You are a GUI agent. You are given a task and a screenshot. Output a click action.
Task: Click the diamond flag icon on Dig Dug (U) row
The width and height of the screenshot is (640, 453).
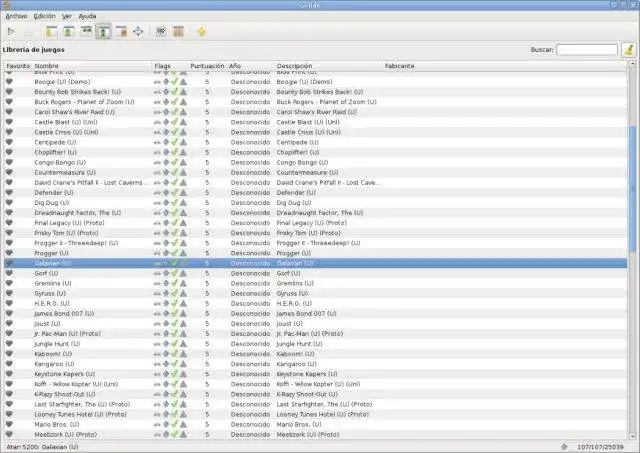pos(166,203)
